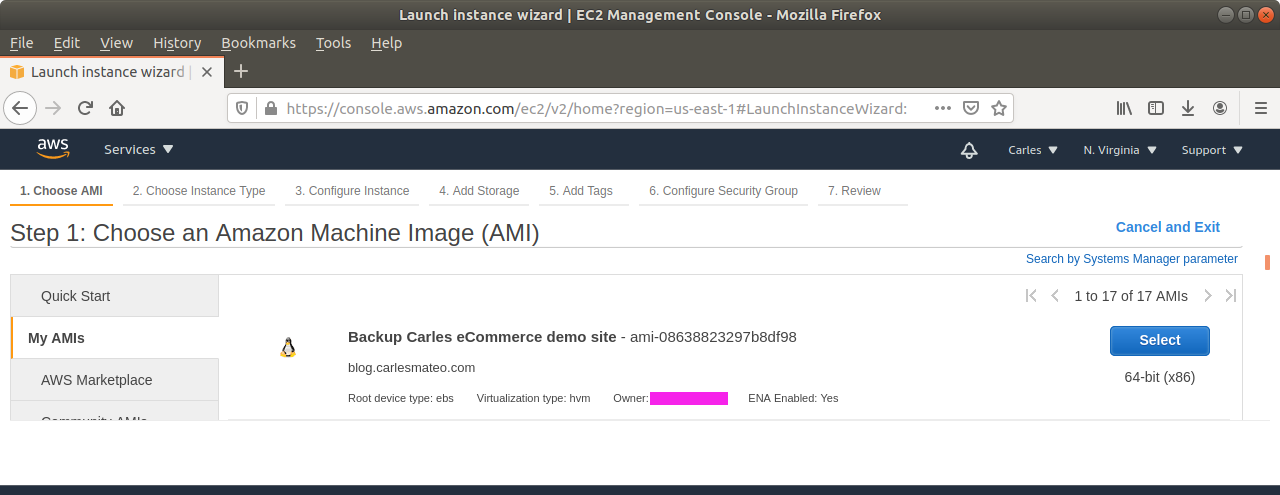Open the View menu
The height and width of the screenshot is (495, 1280).
117,43
